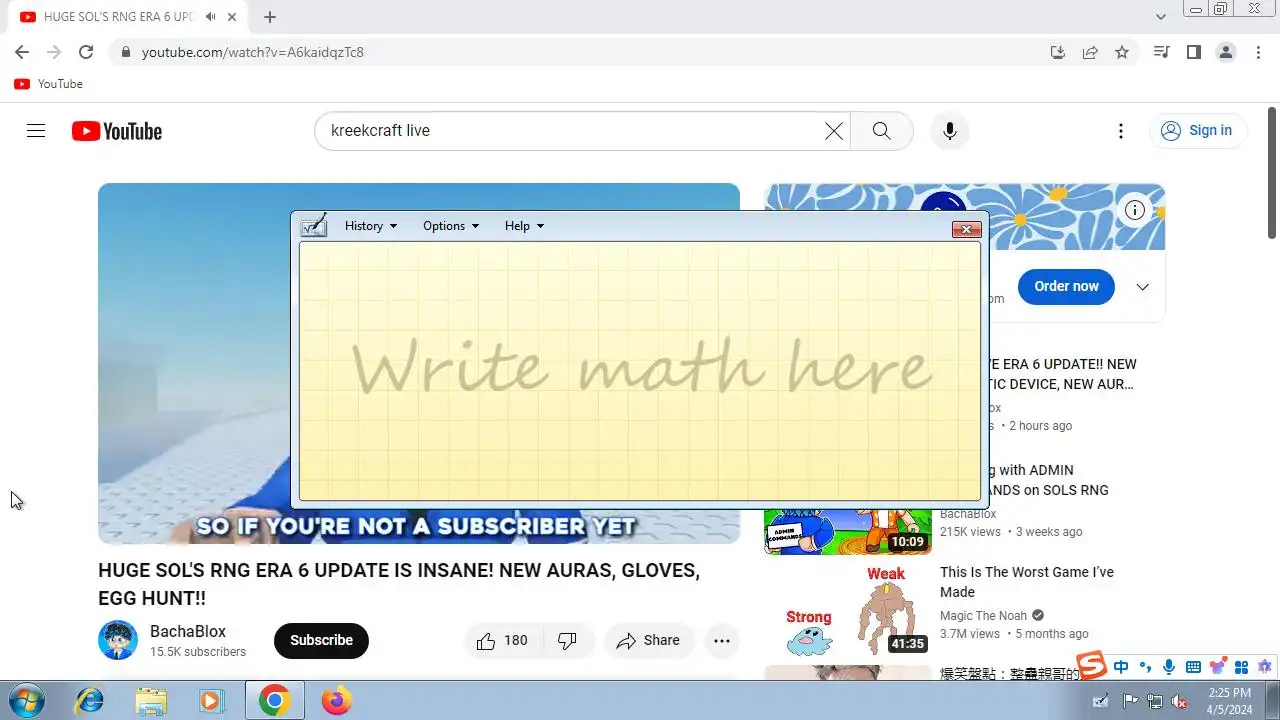Subscribe to BachaBlox

coord(321,640)
